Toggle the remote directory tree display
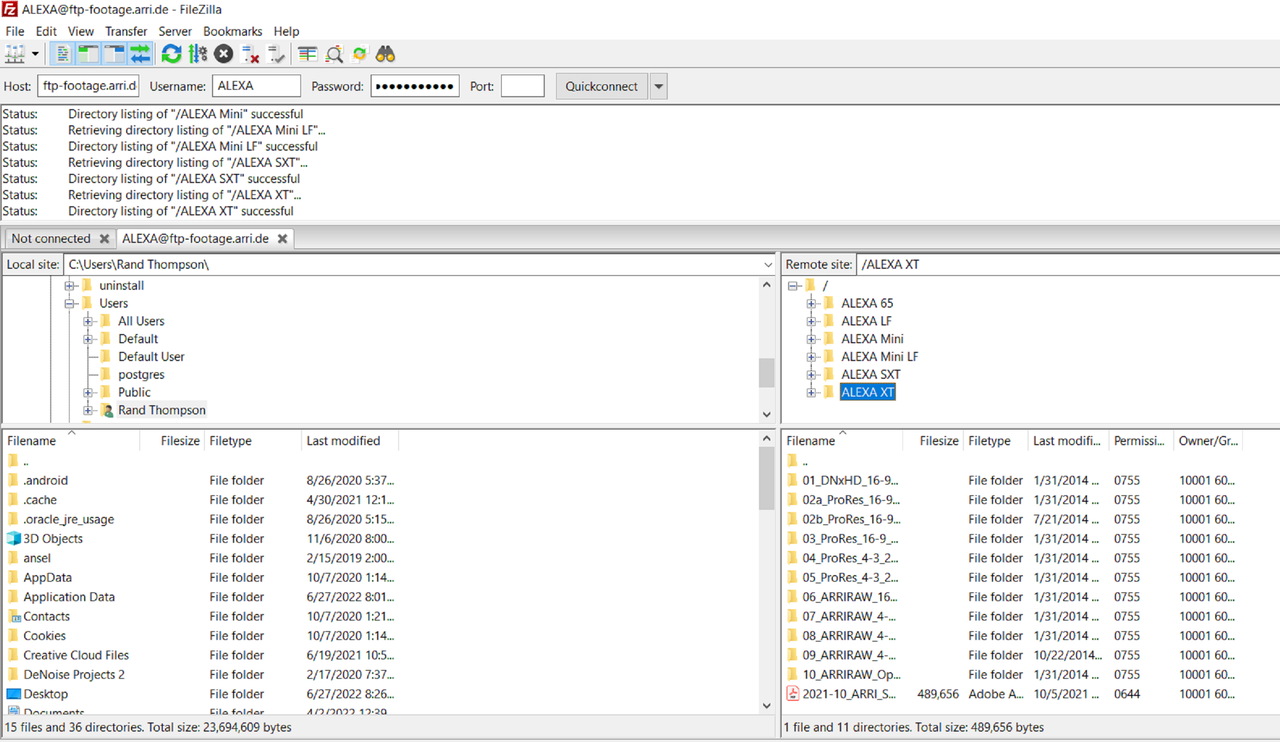 click(114, 54)
